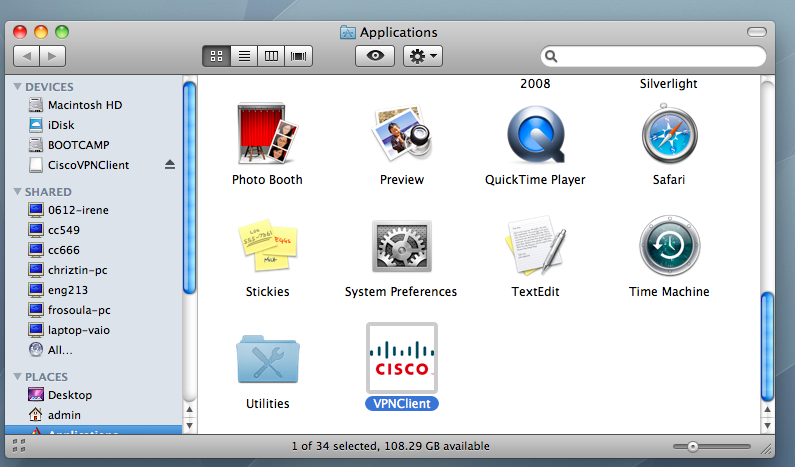This screenshot has width=795, height=467.
Task: Switch to column view
Action: coord(271,56)
